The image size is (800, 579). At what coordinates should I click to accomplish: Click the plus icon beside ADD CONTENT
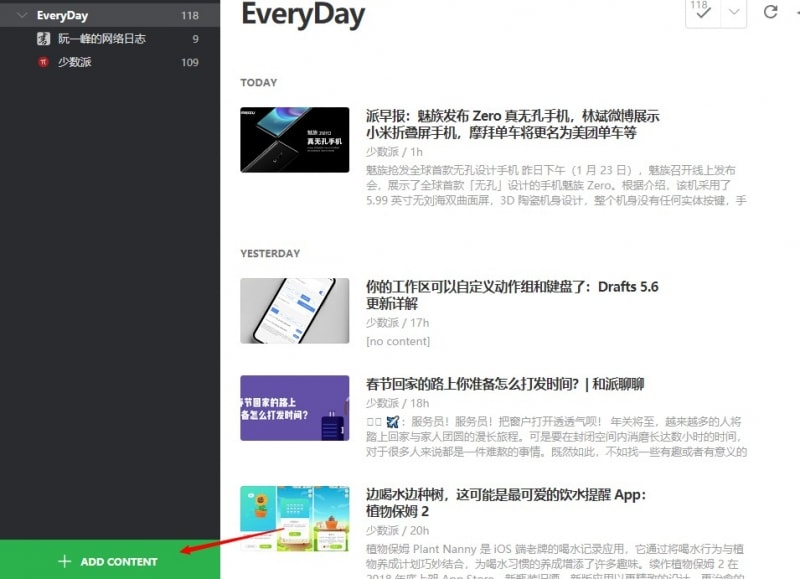65,562
